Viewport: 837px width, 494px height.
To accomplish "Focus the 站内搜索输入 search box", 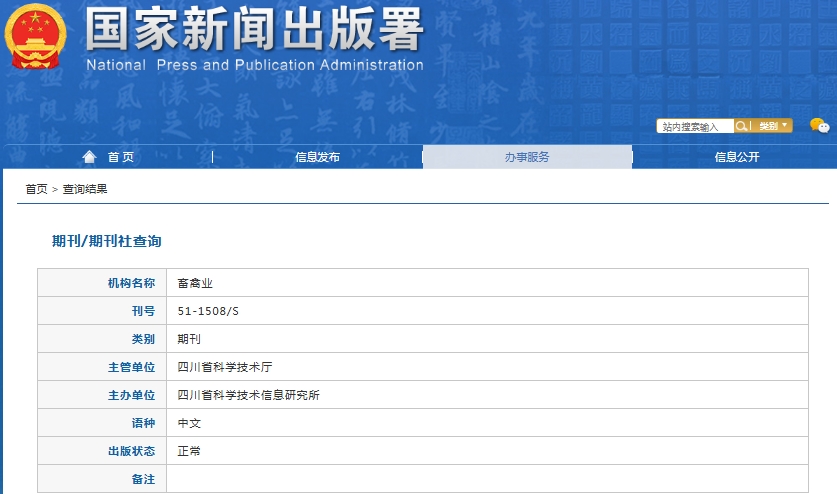I will (x=695, y=127).
